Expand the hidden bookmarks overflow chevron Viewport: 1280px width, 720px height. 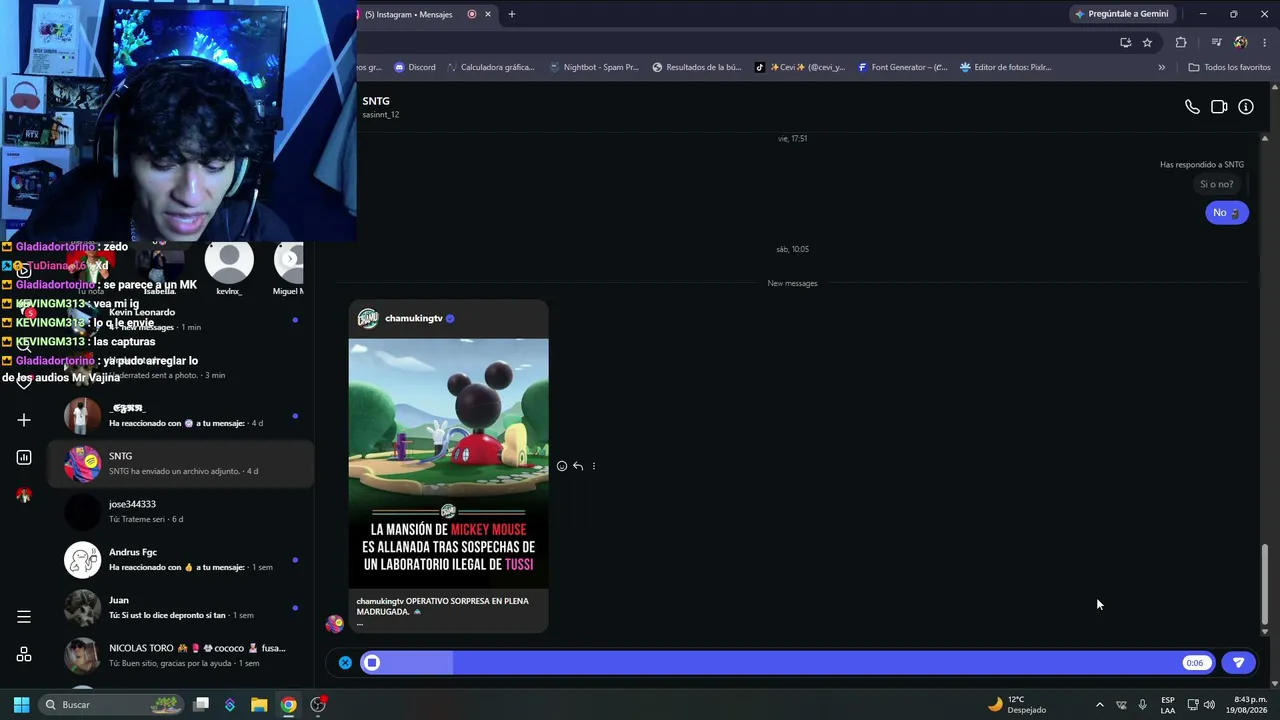[x=1162, y=67]
